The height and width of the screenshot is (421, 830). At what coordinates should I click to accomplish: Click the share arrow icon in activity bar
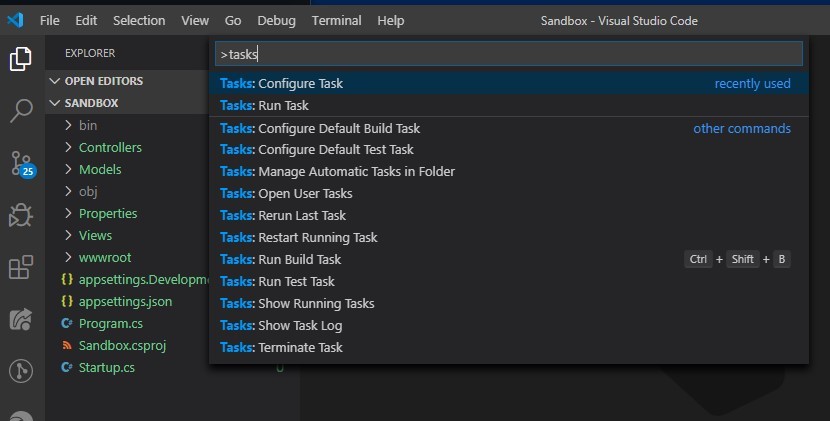click(x=21, y=319)
